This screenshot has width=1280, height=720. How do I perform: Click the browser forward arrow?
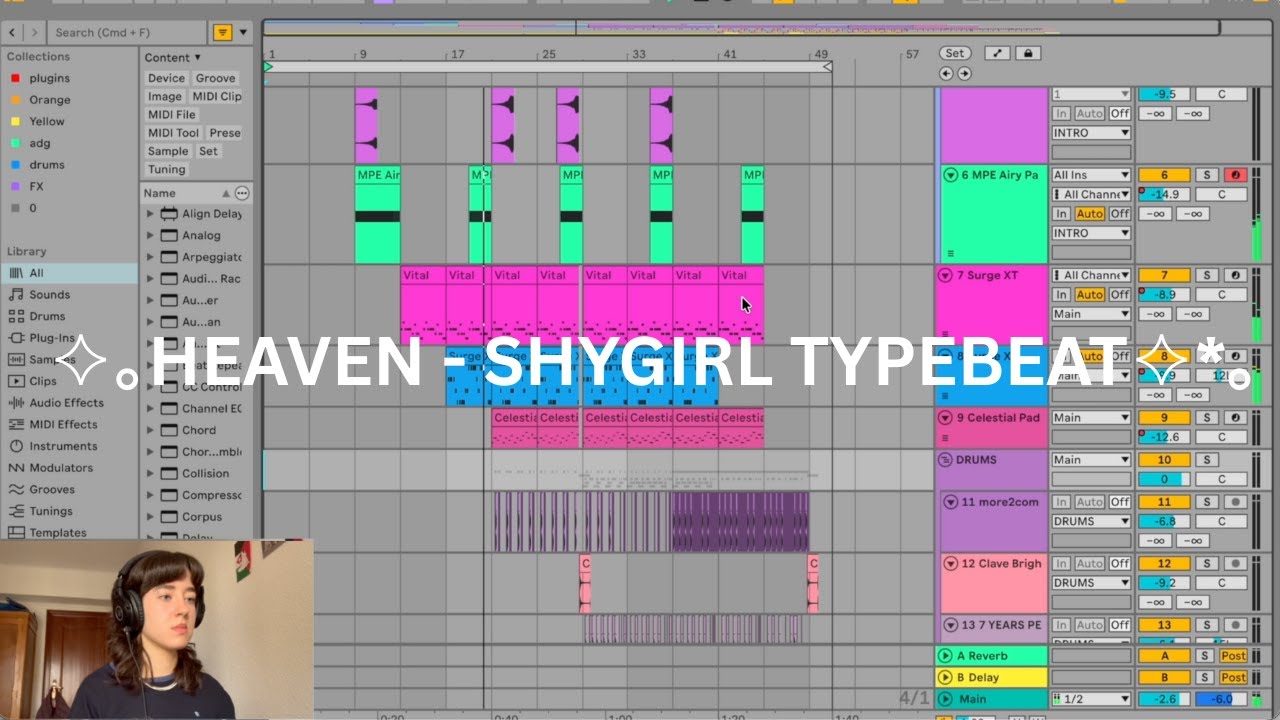pyautogui.click(x=35, y=33)
